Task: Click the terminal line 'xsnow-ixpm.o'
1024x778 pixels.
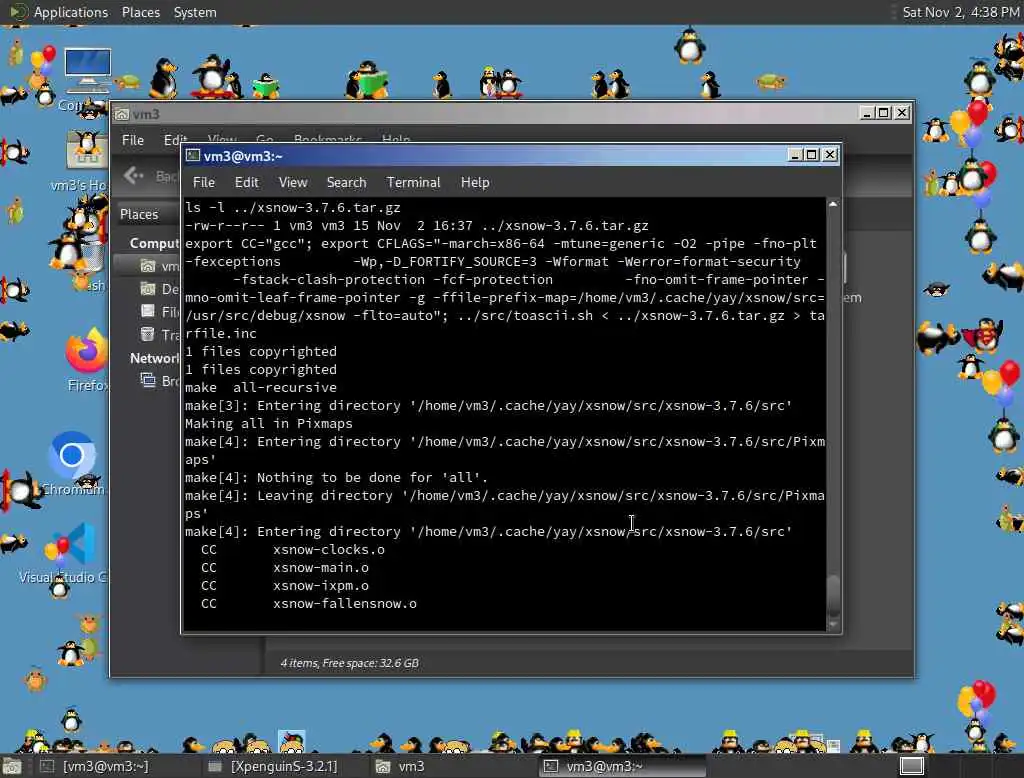Action: (x=321, y=586)
